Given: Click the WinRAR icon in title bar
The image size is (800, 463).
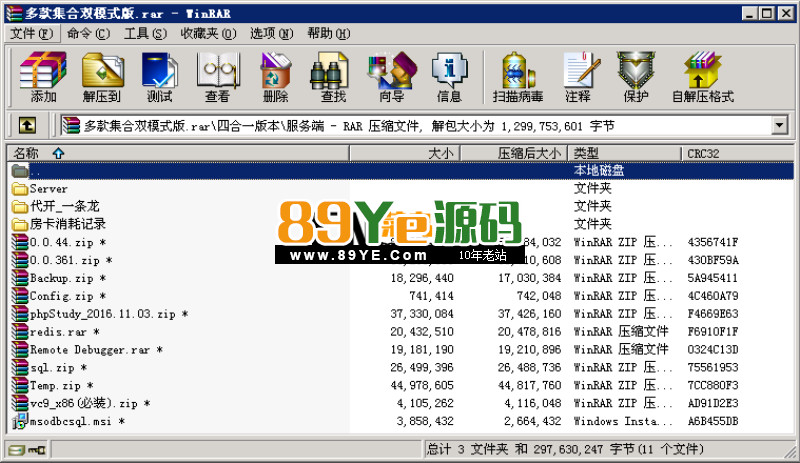Looking at the screenshot, I should point(14,13).
